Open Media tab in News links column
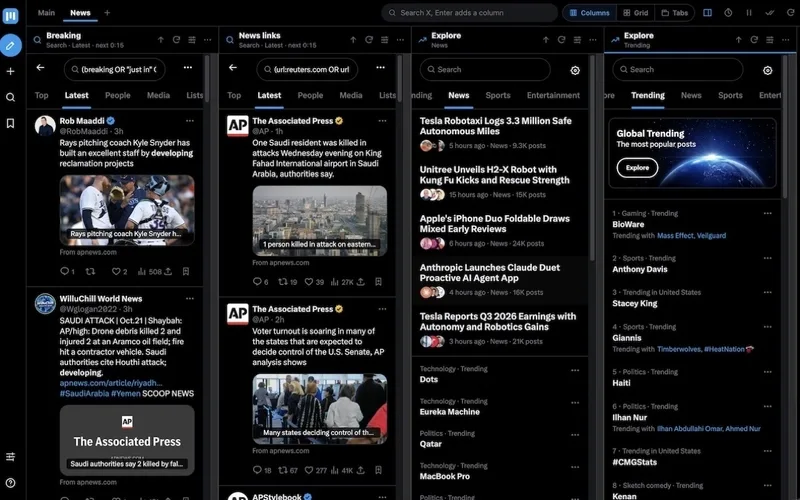 pyautogui.click(x=351, y=95)
